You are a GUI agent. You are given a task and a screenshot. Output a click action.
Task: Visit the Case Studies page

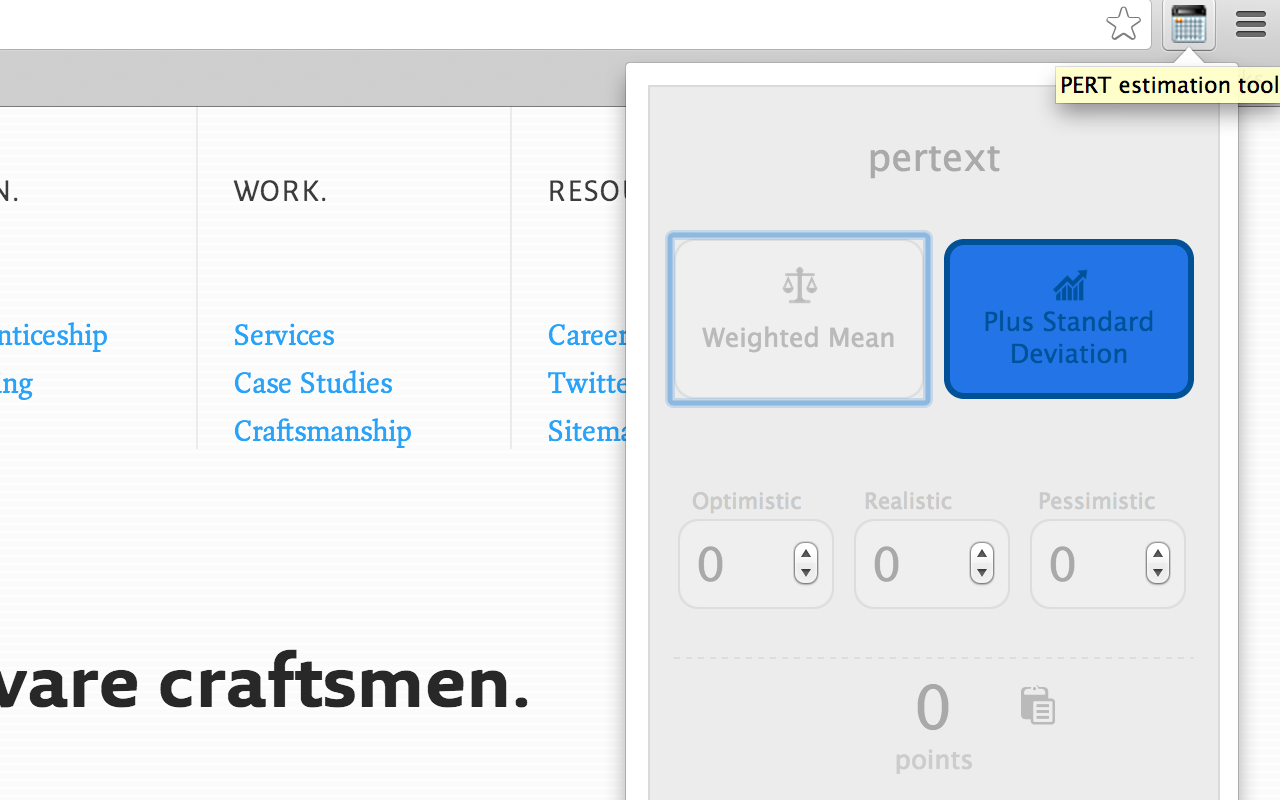click(x=312, y=383)
